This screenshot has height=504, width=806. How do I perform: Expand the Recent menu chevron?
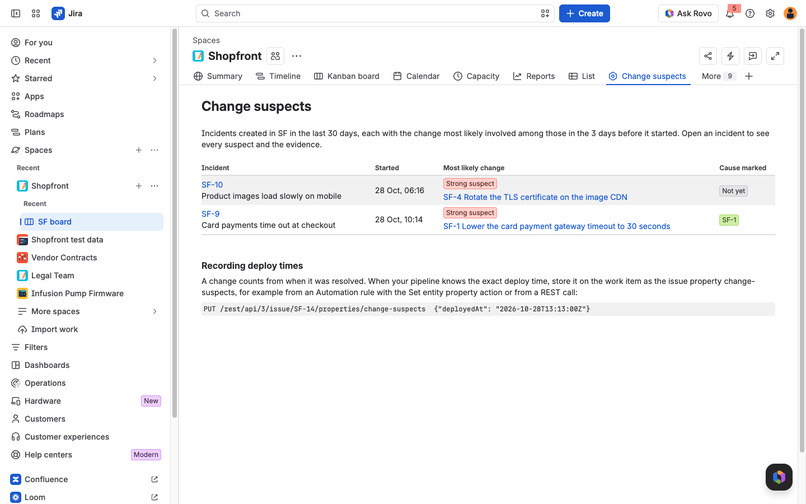point(154,61)
